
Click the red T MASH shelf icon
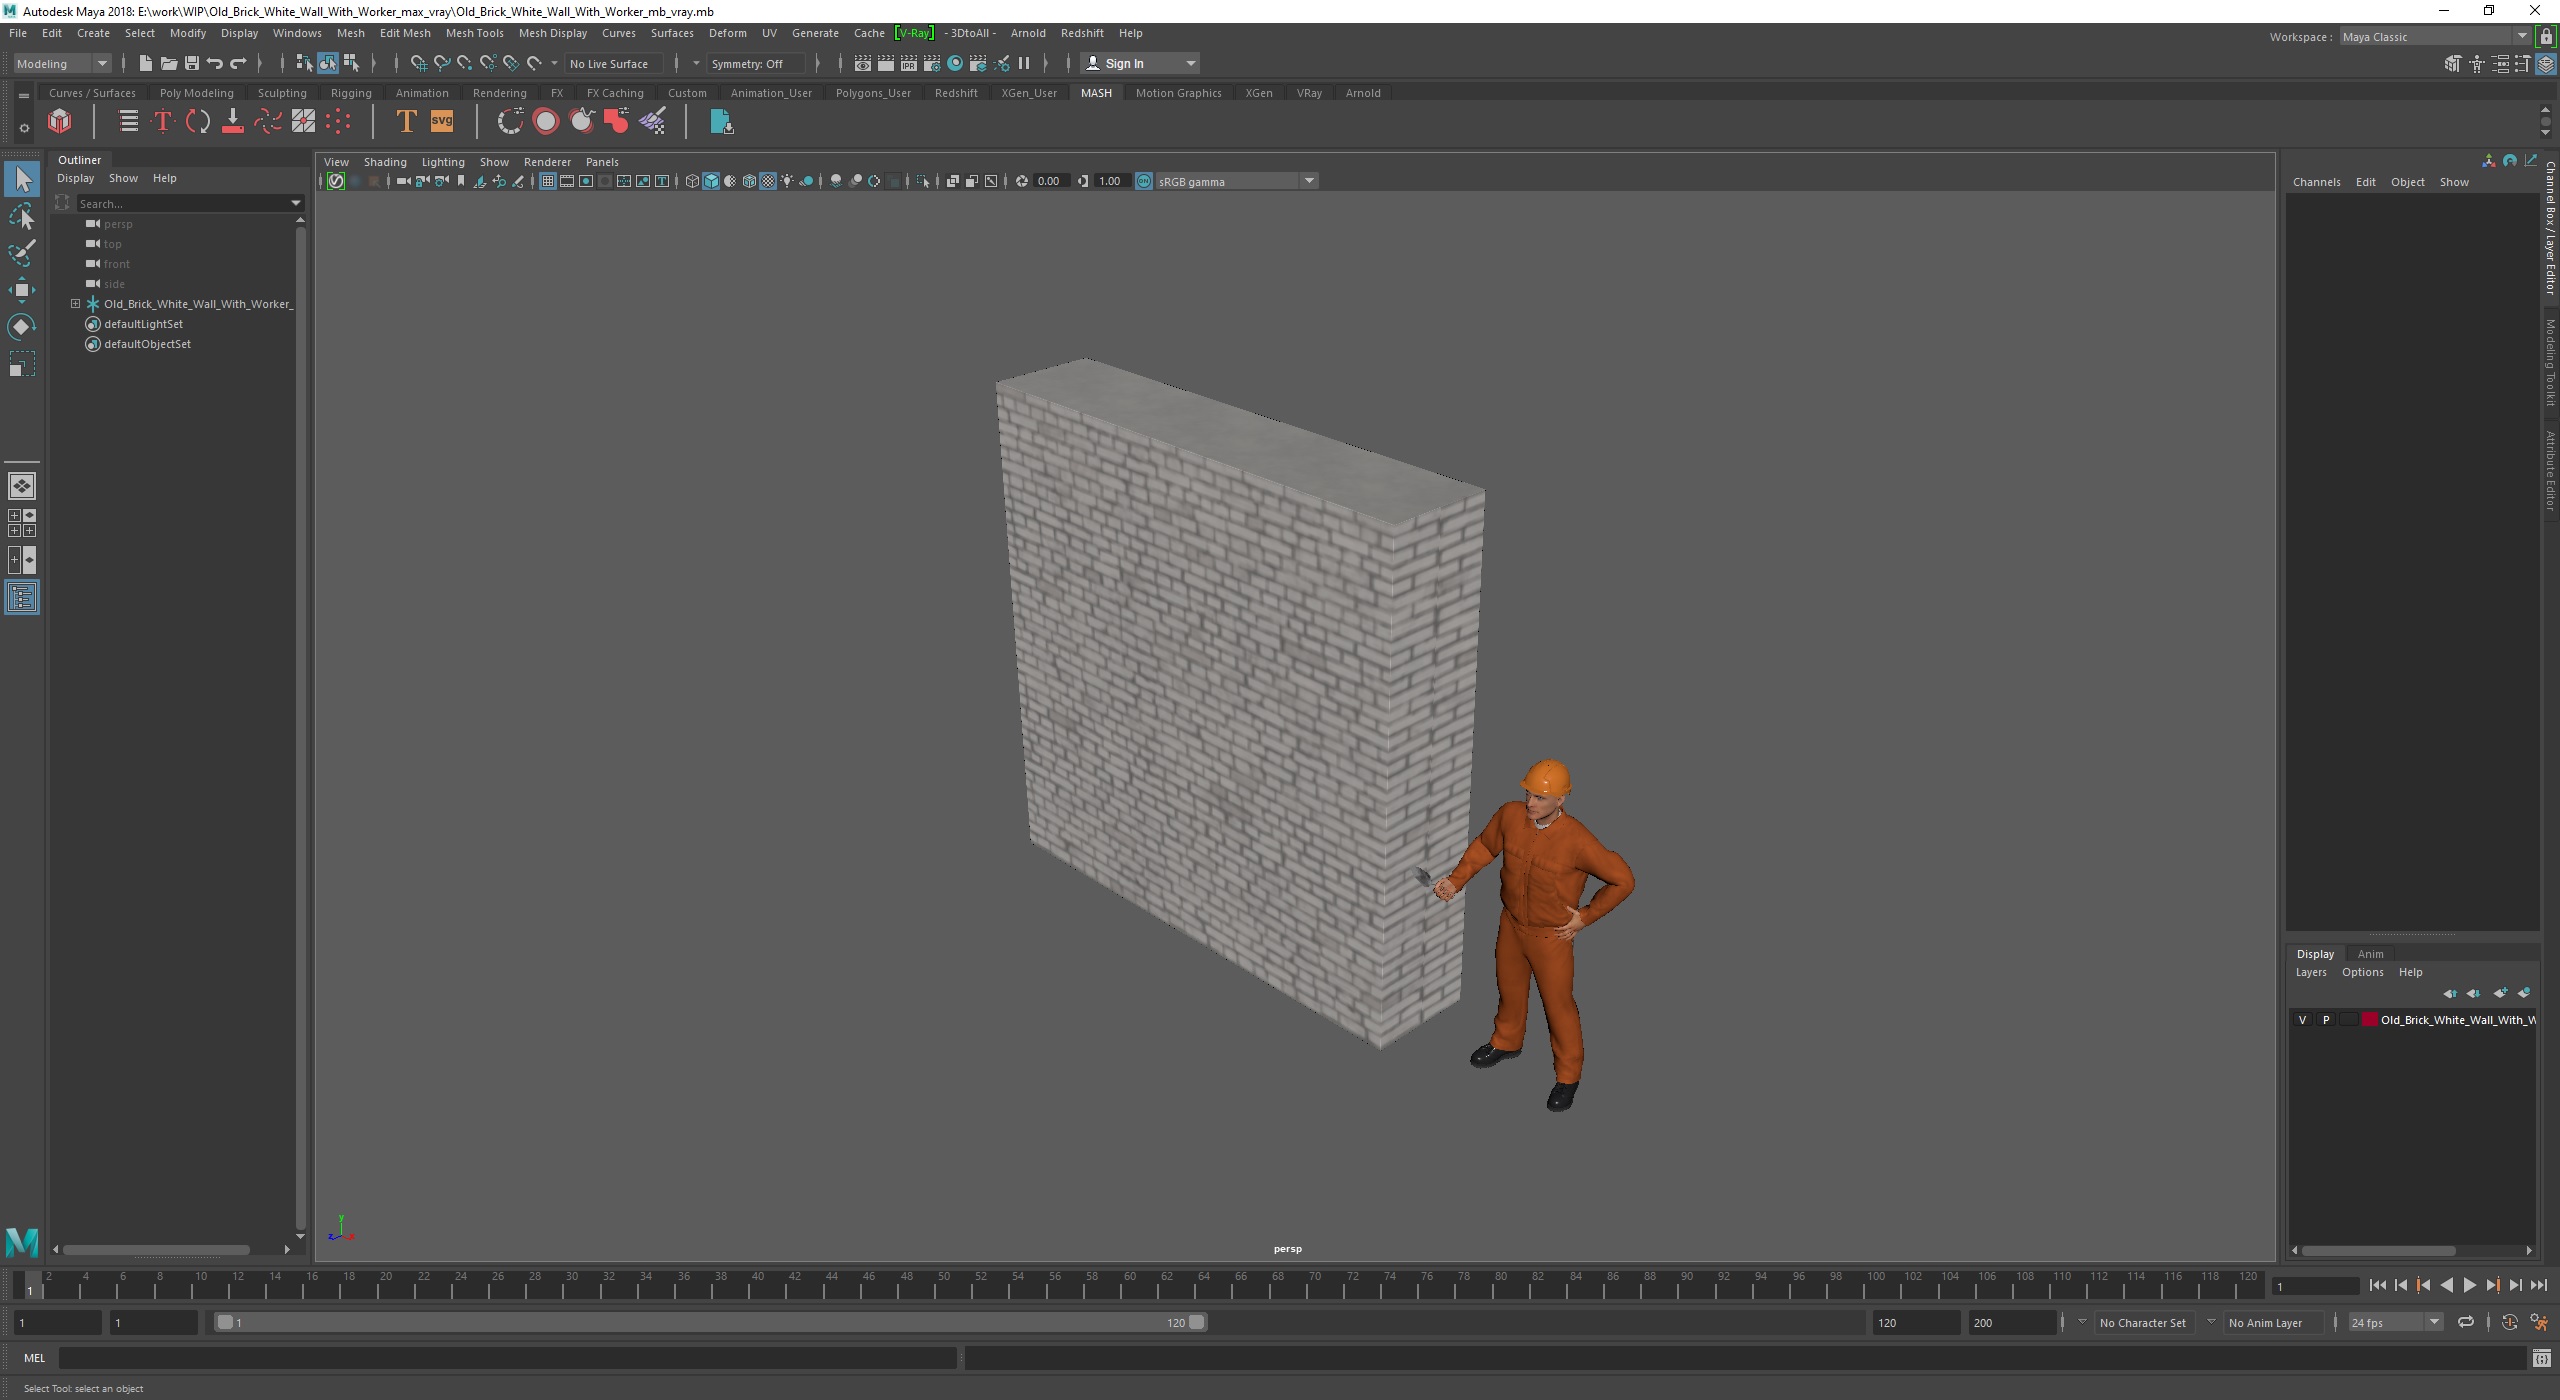[x=163, y=122]
